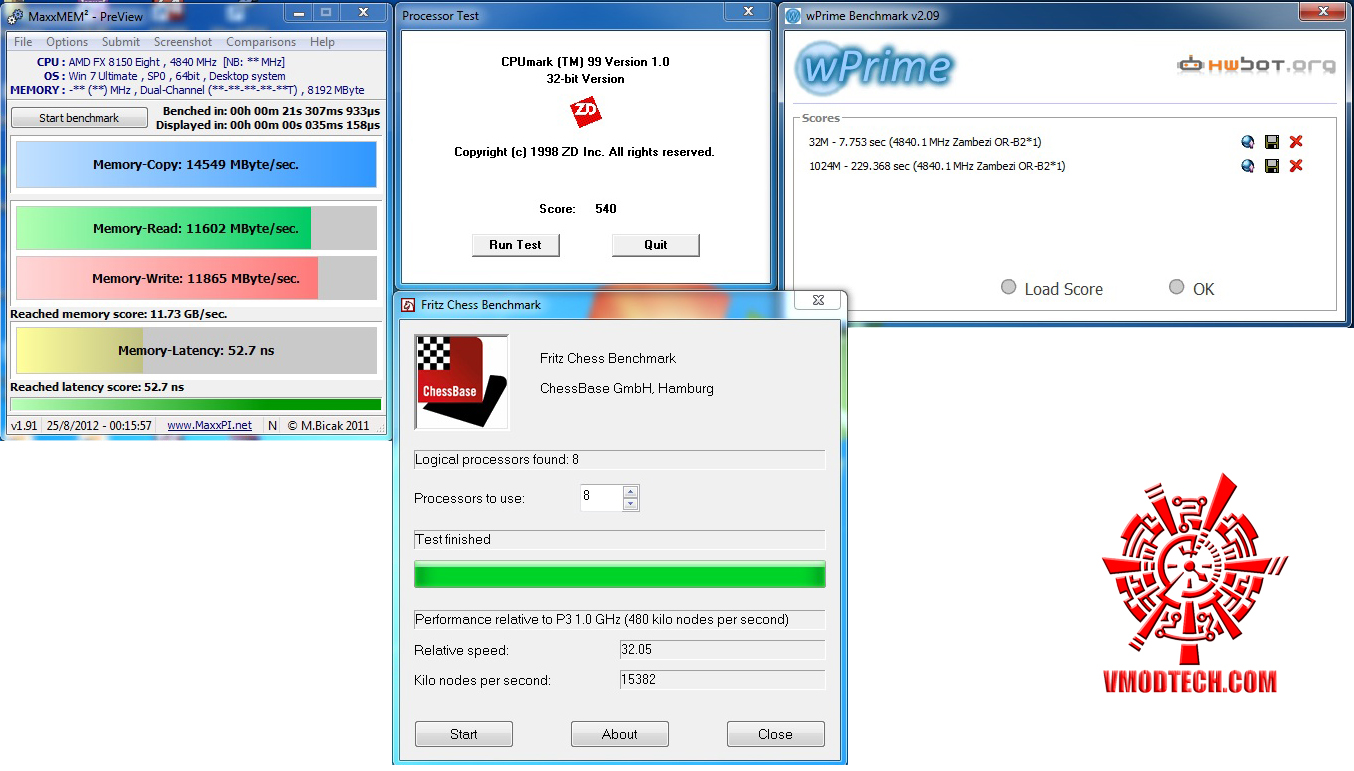The width and height of the screenshot is (1354, 771).
Task: Click the 1024M - 229.368 sec score row
Action: pyautogui.click(x=937, y=166)
